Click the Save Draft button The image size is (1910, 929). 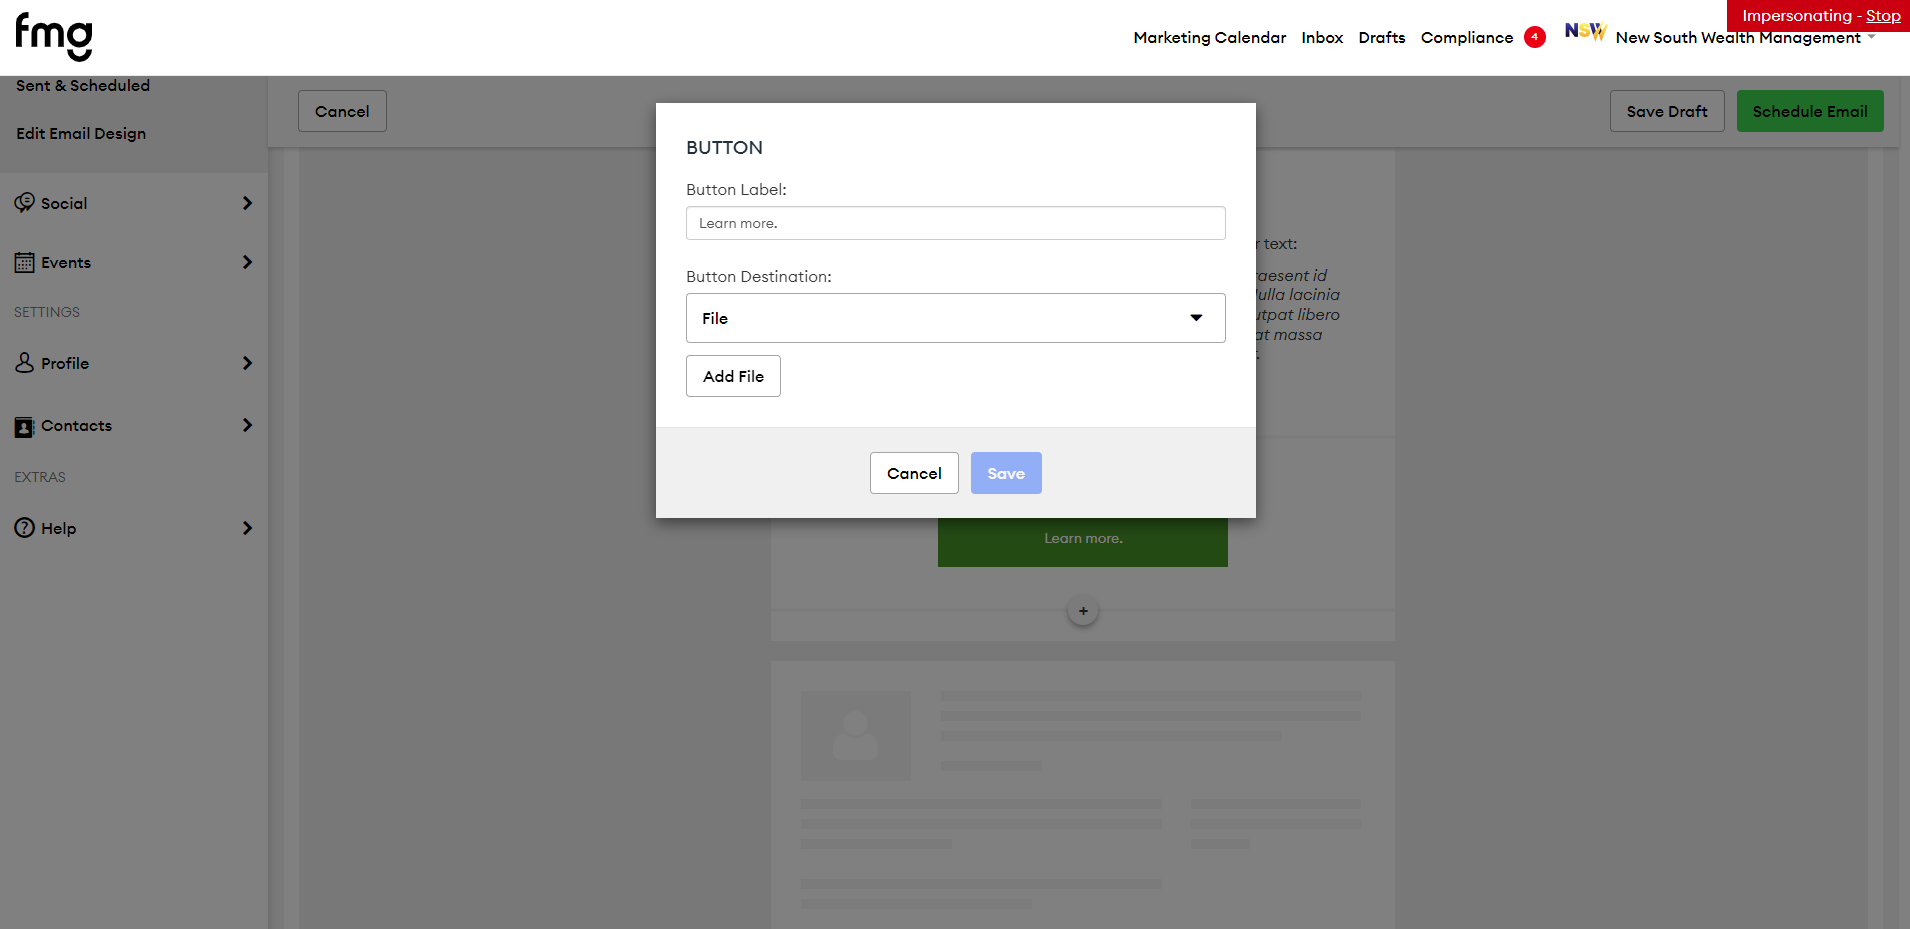click(1667, 111)
